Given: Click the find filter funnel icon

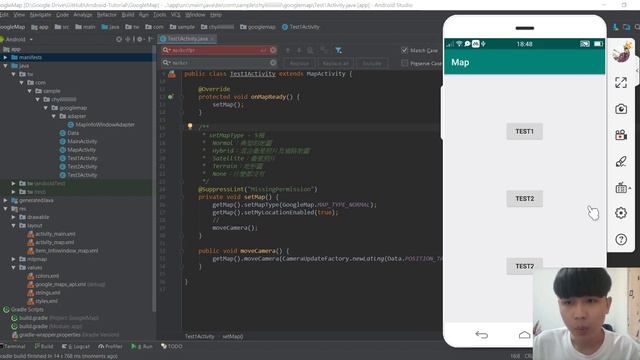Looking at the screenshot, I should click(x=338, y=50).
